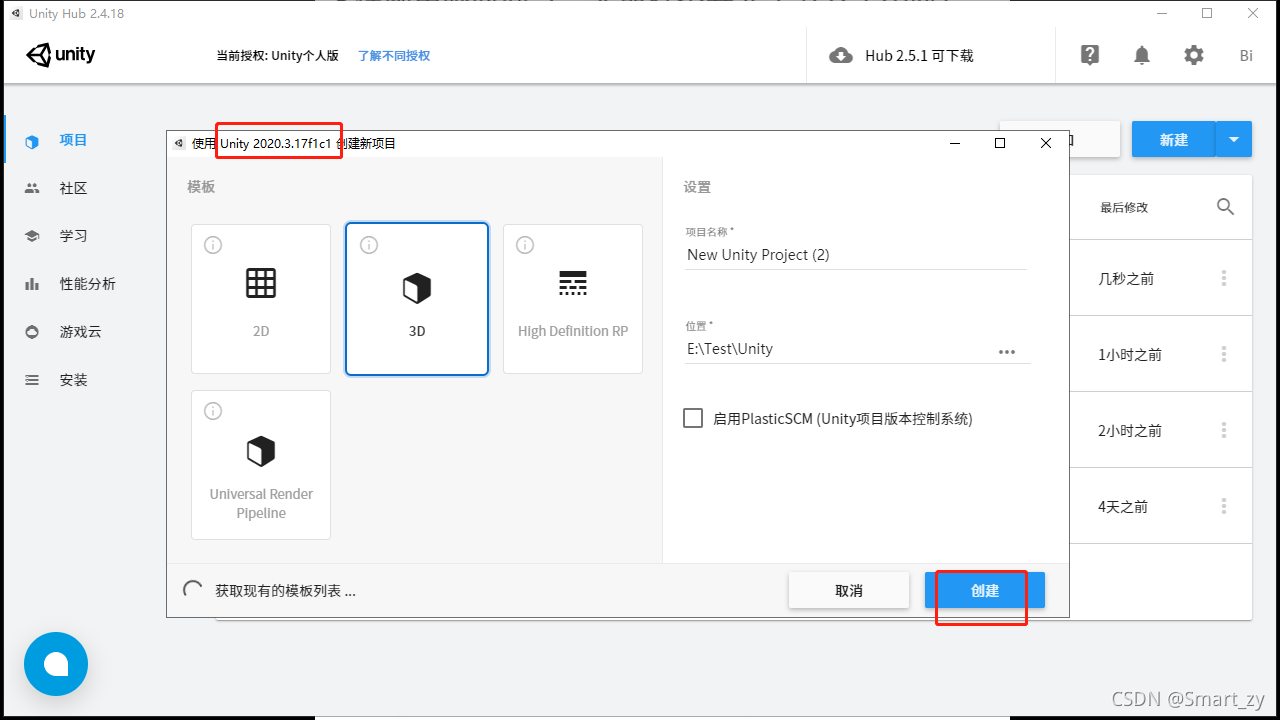The width and height of the screenshot is (1280, 720).
Task: Click Hub 2.5.1 可下载 text
Action: pos(919,56)
